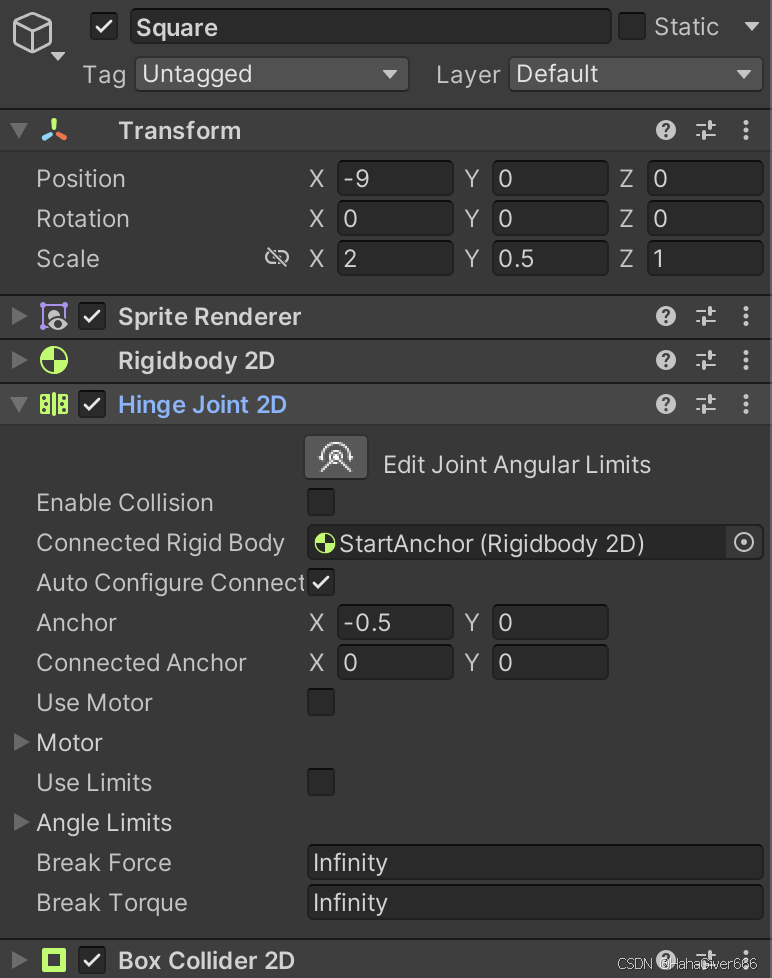The image size is (772, 978).
Task: Open the Layer dropdown
Action: 634,74
